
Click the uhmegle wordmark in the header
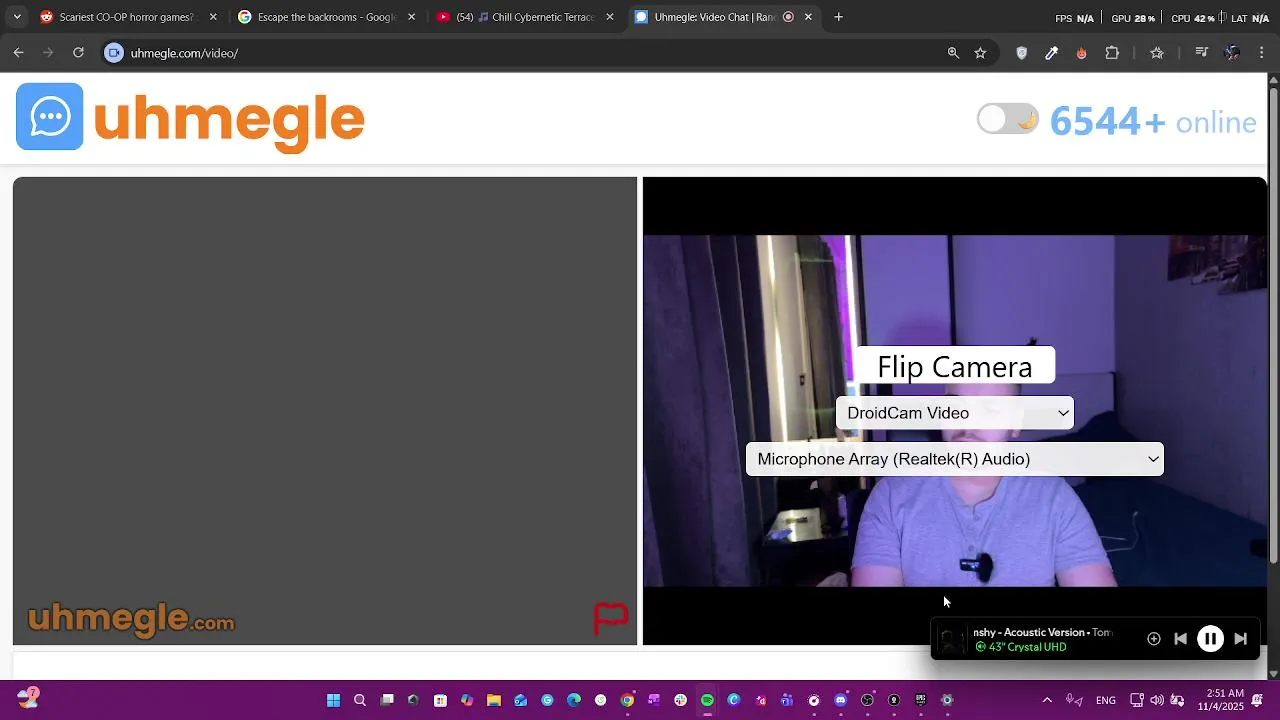pyautogui.click(x=229, y=120)
